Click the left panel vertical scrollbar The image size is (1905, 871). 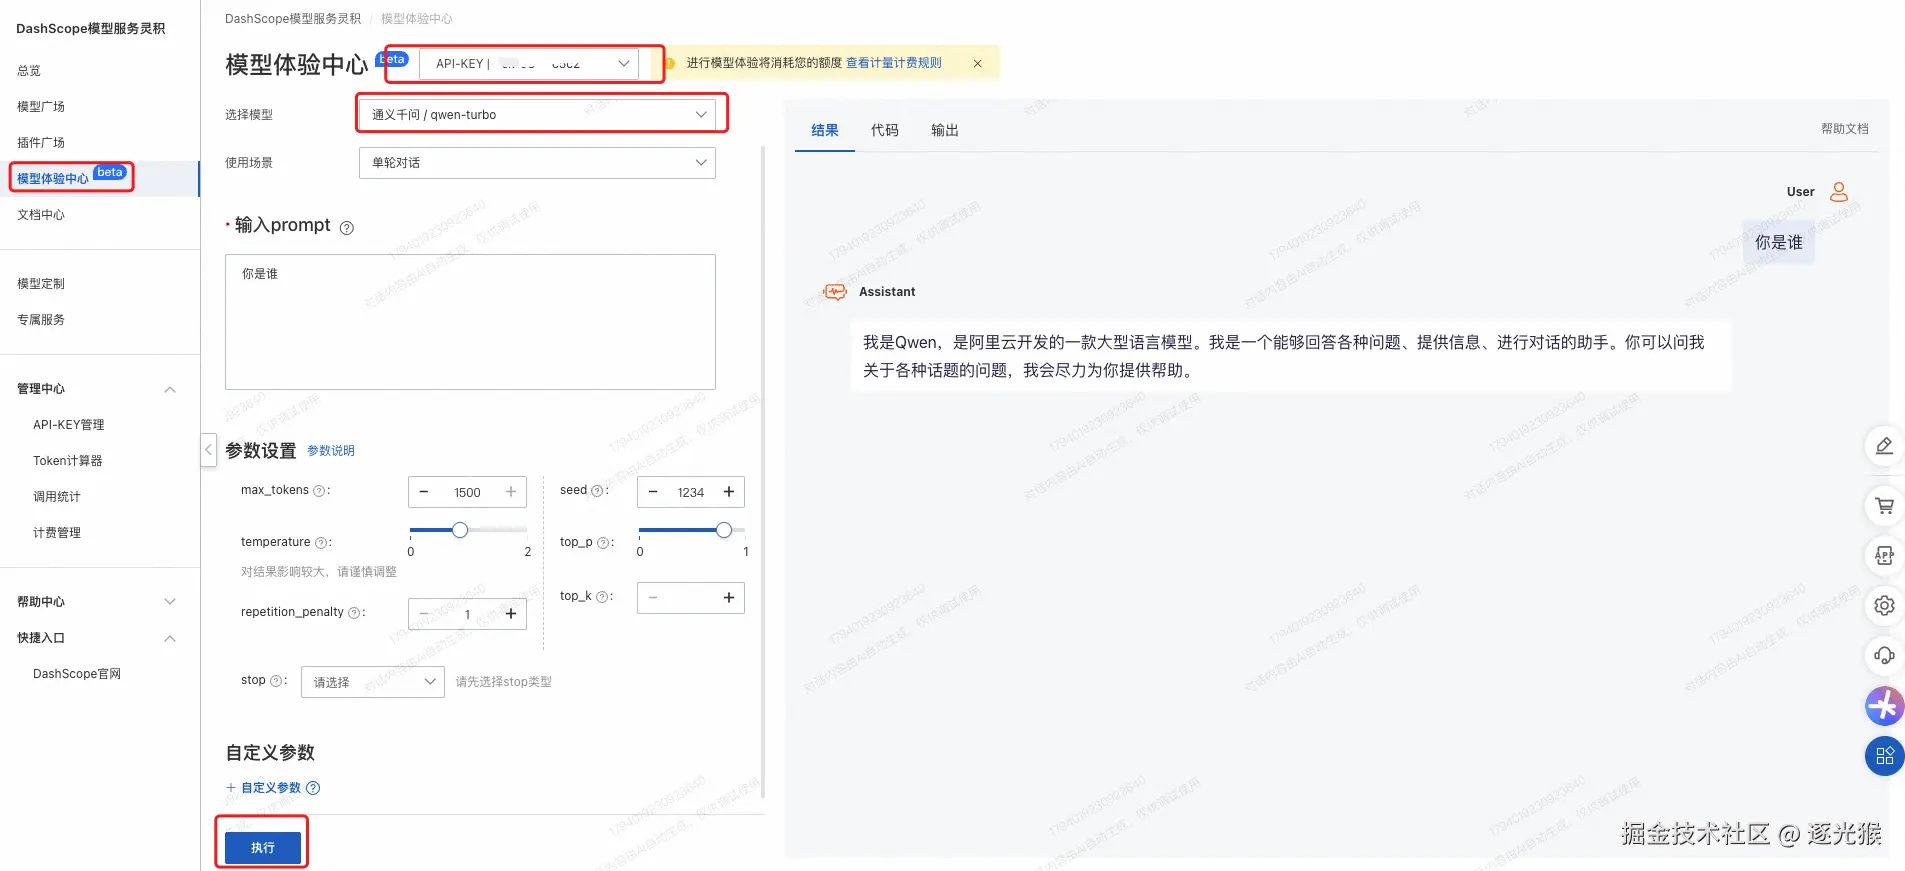[763, 470]
